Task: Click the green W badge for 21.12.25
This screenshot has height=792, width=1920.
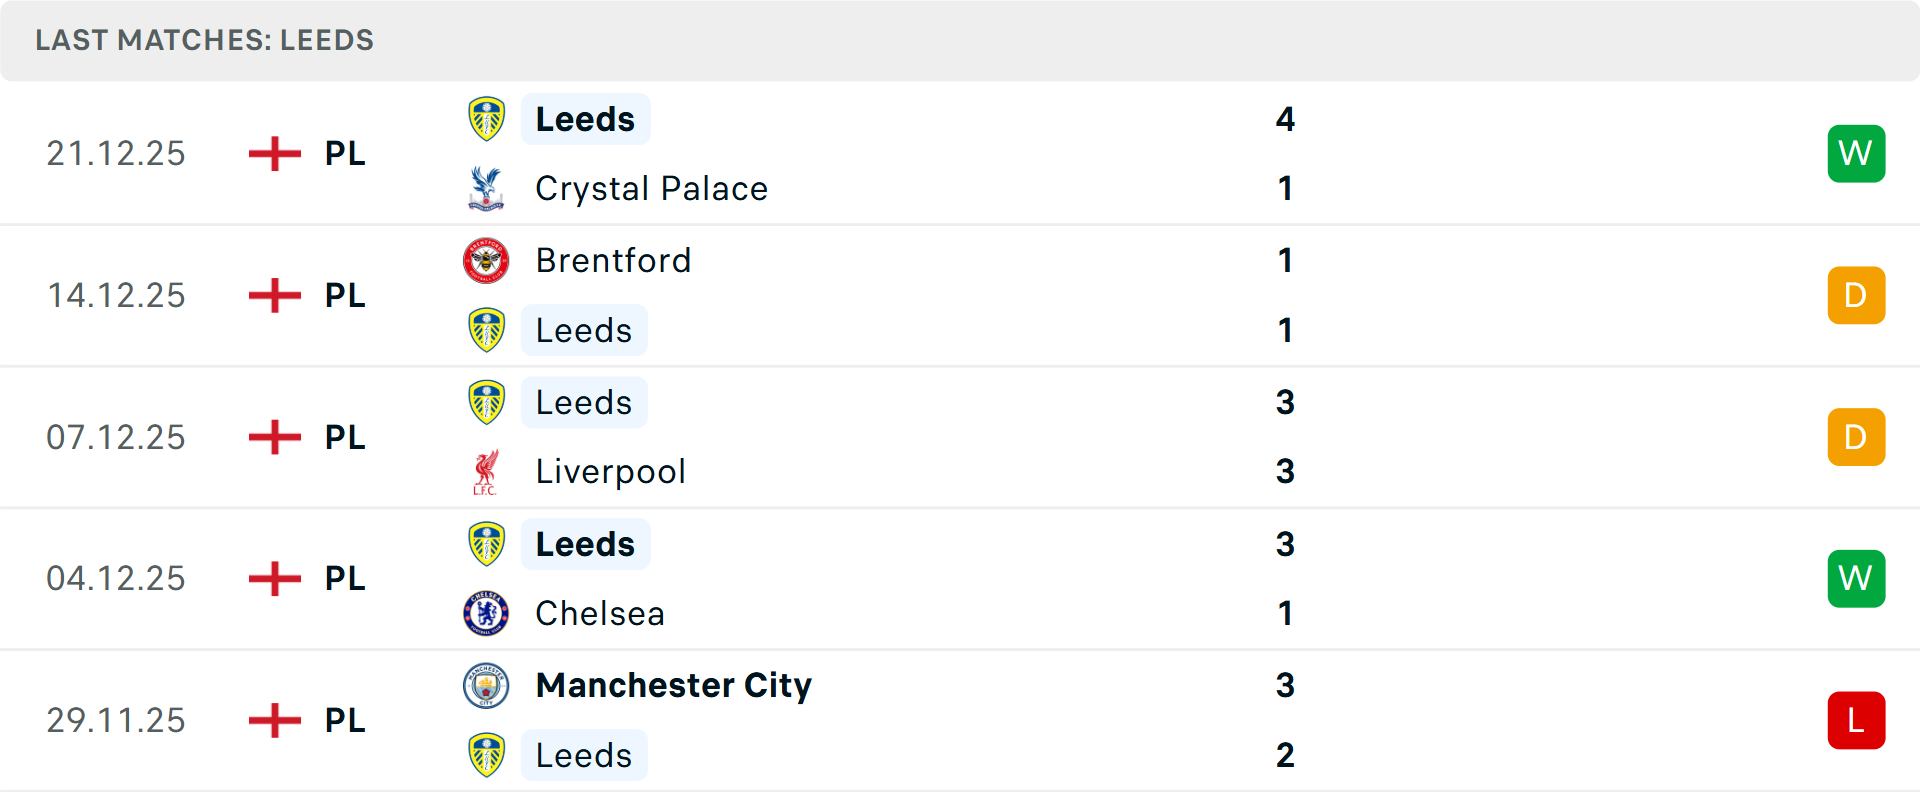Action: 1856,153
